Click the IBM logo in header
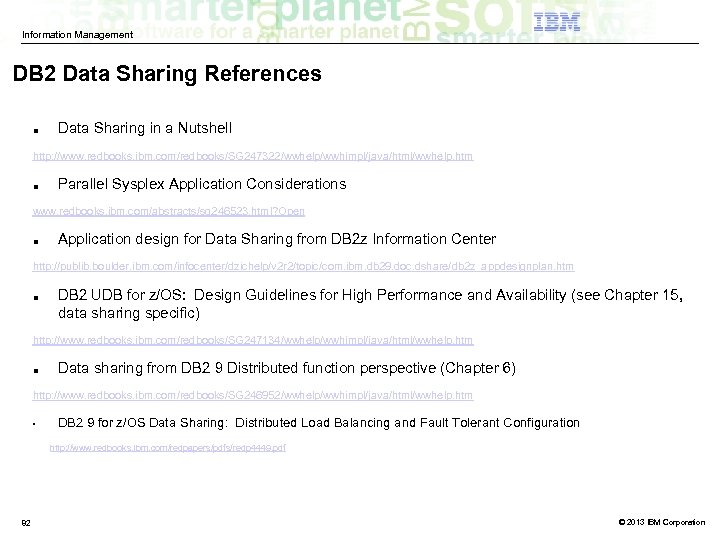 (557, 22)
